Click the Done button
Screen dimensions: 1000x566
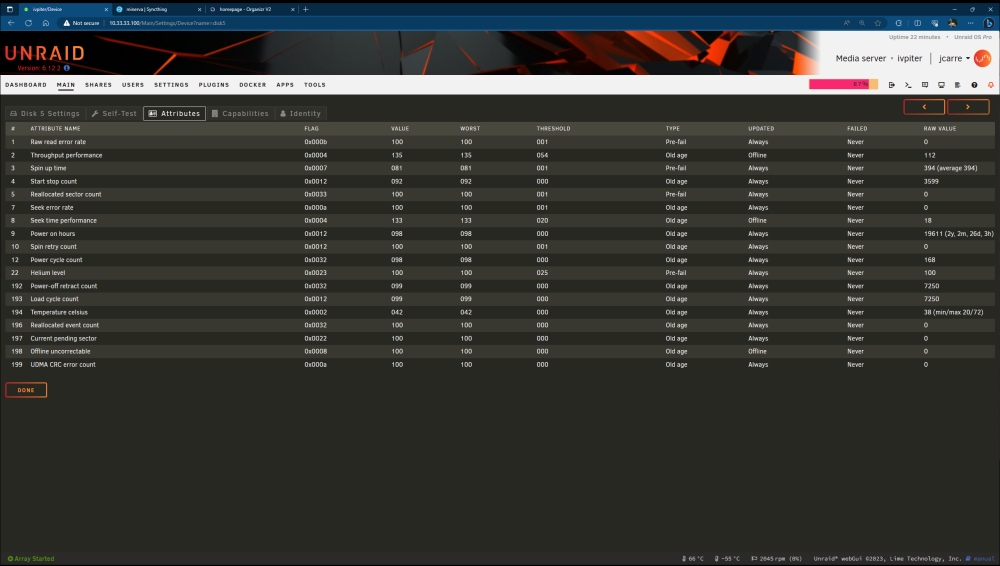[26, 390]
